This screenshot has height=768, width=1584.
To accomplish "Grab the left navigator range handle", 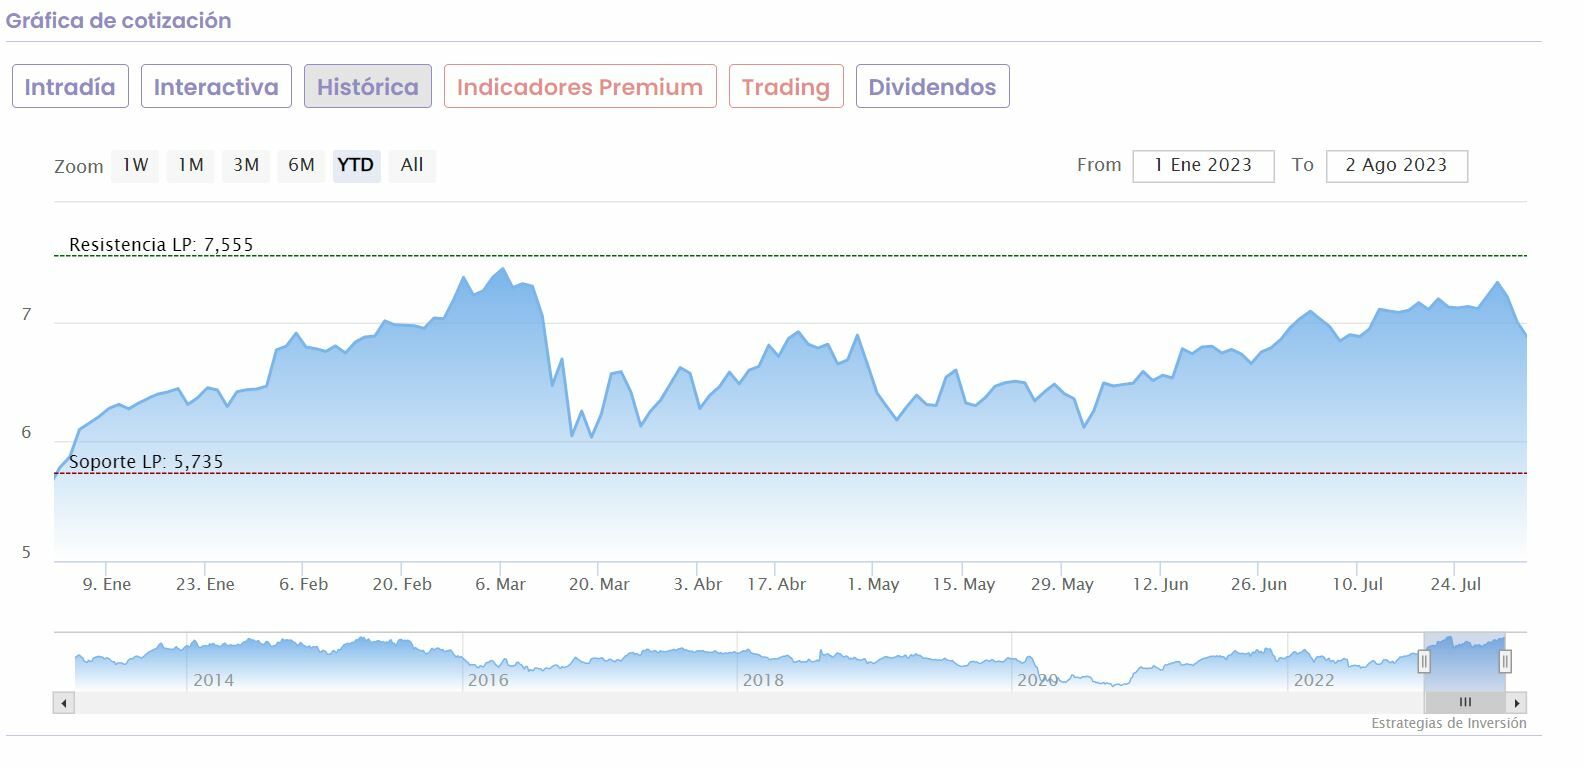I will click(1424, 661).
